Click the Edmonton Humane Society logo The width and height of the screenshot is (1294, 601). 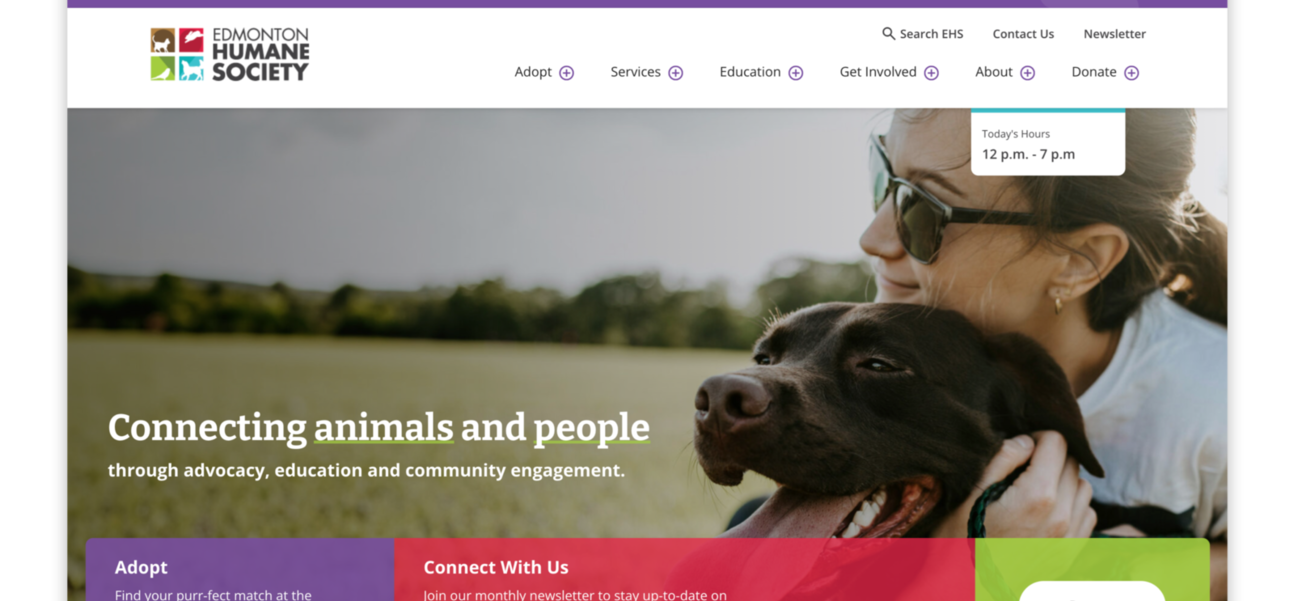(229, 54)
